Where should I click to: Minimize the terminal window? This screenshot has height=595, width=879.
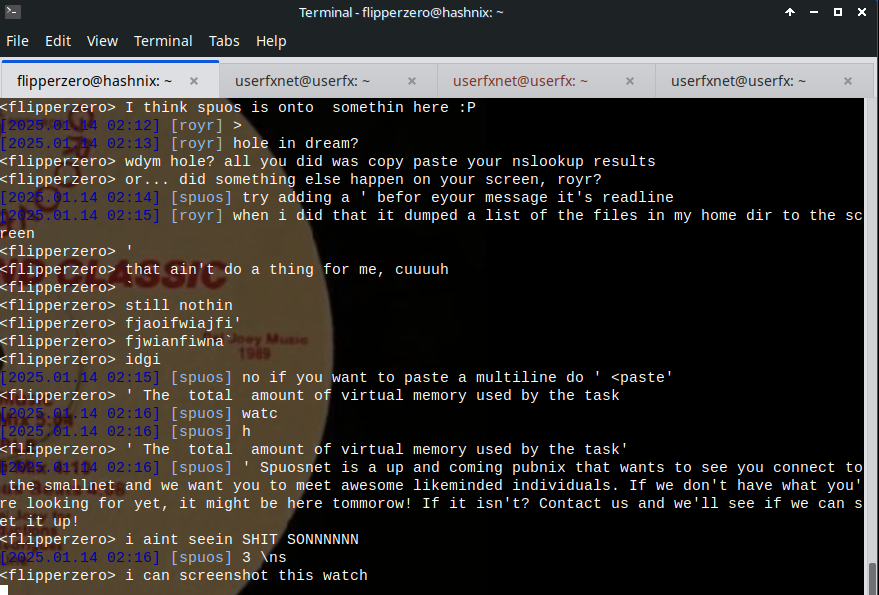[814, 13]
